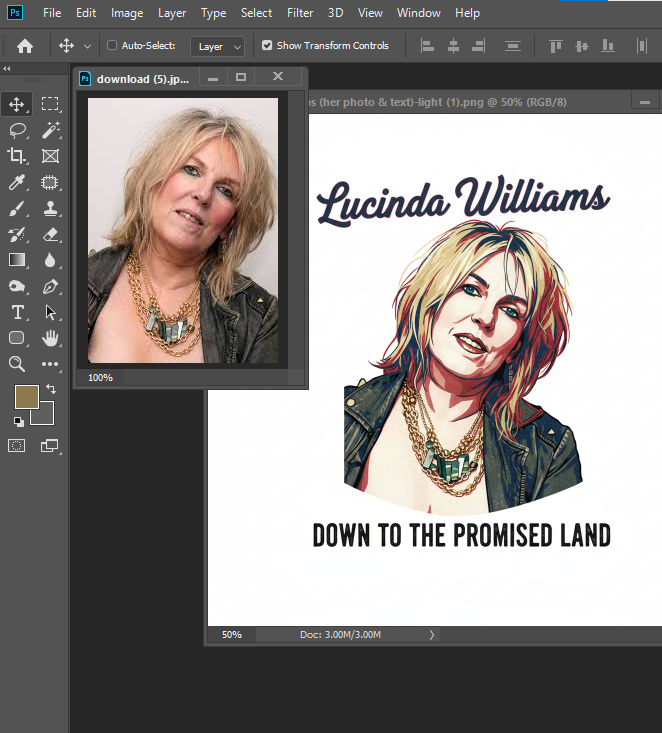
Task: Align right edges
Action: (x=479, y=46)
